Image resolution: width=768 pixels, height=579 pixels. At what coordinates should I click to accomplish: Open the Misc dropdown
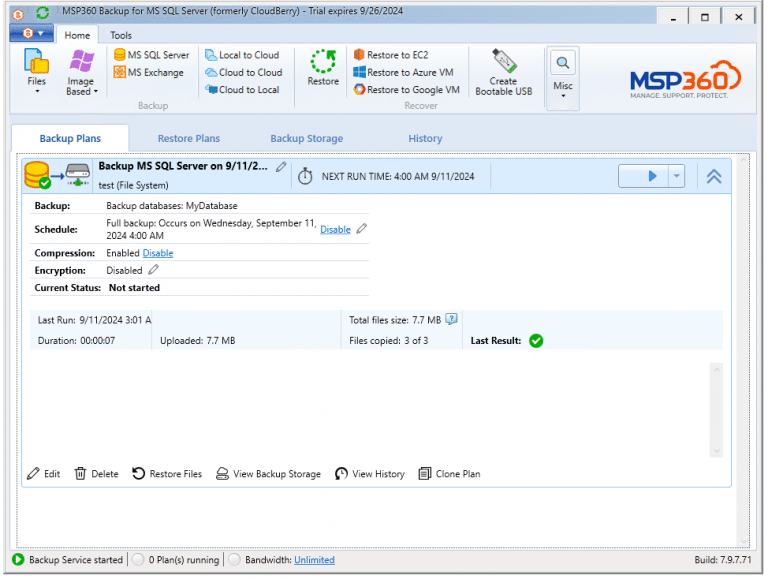[563, 77]
